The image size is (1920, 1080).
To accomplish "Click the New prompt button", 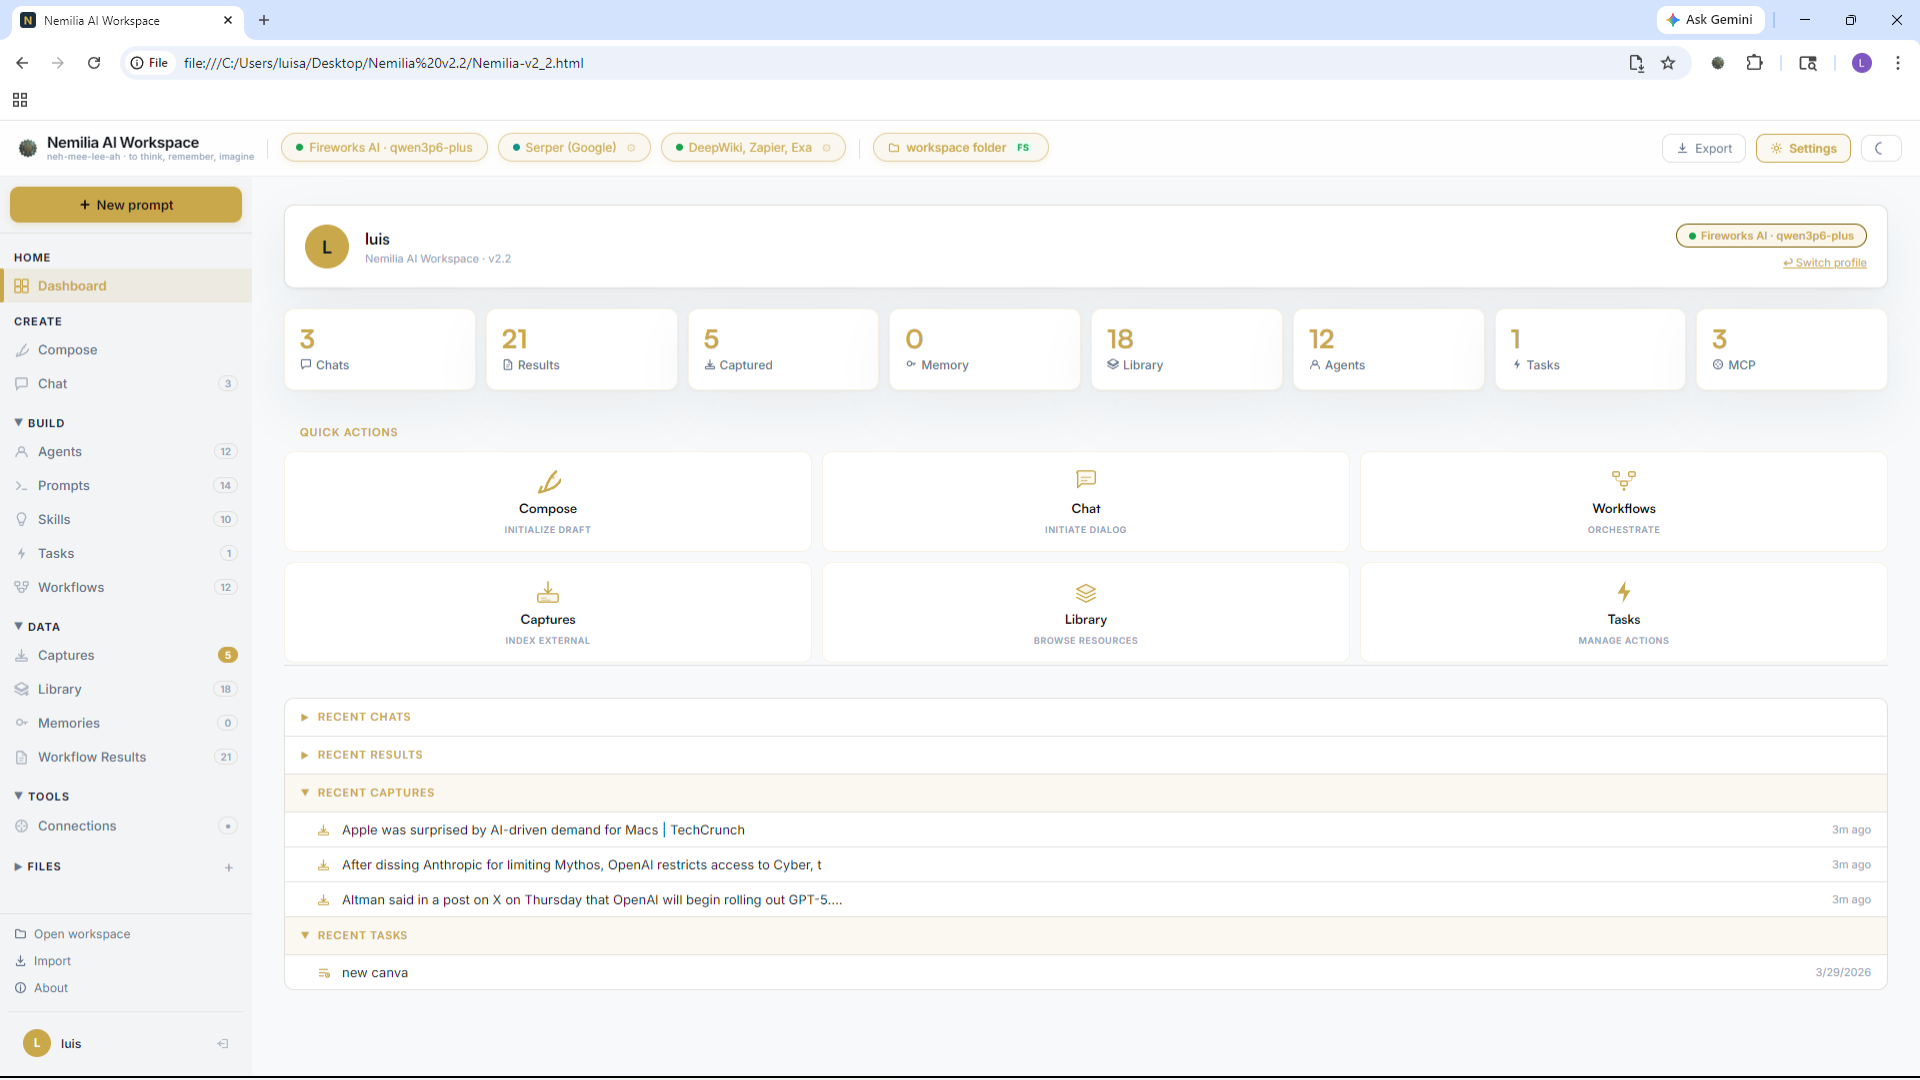I will 126,205.
